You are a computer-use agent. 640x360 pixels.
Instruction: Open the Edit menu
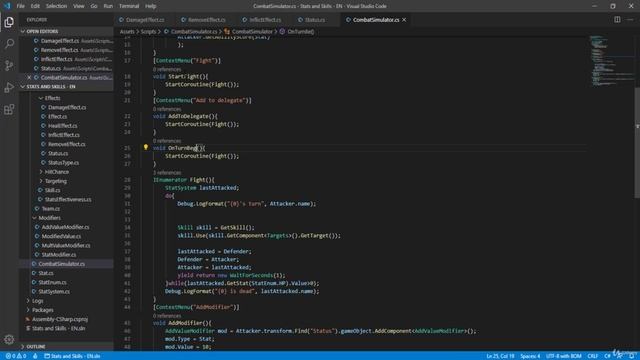[x=35, y=6]
